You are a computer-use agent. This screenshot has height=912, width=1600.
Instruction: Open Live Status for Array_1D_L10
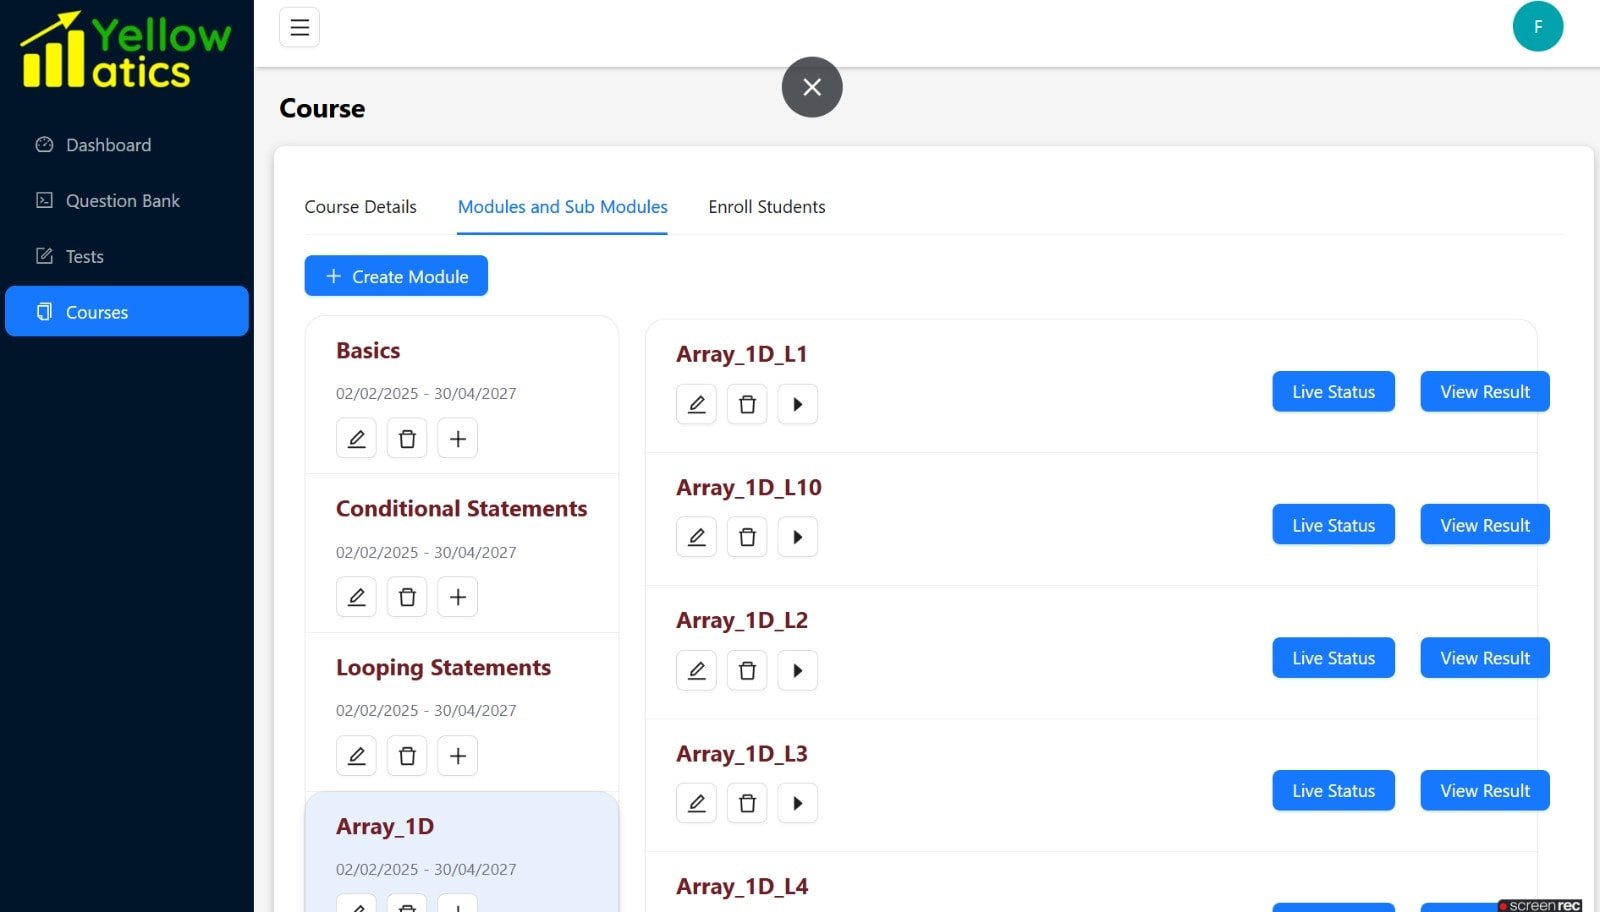[1333, 525]
